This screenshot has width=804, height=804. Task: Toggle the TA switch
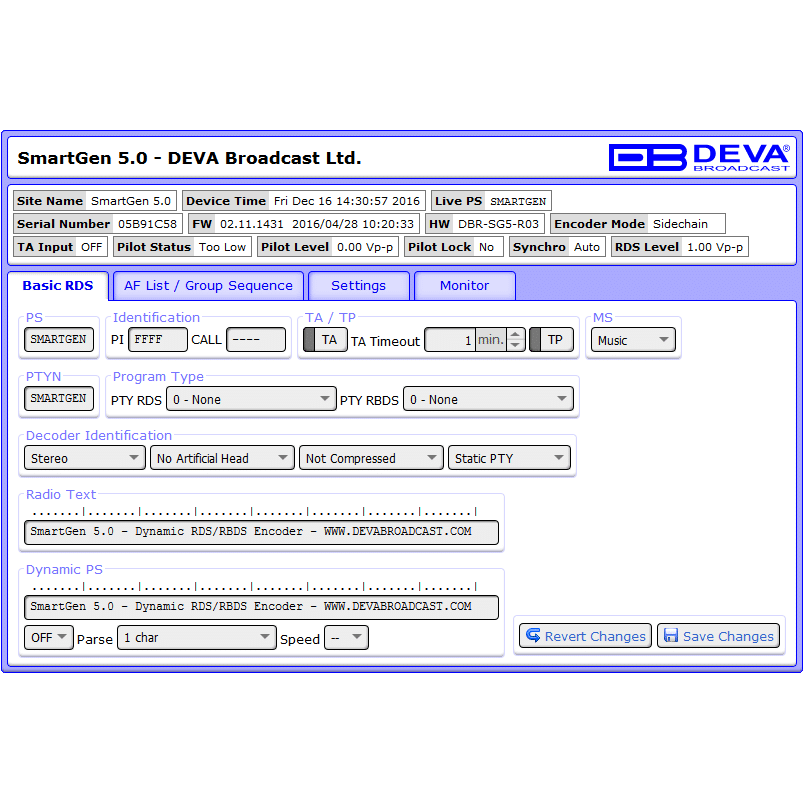coord(325,340)
